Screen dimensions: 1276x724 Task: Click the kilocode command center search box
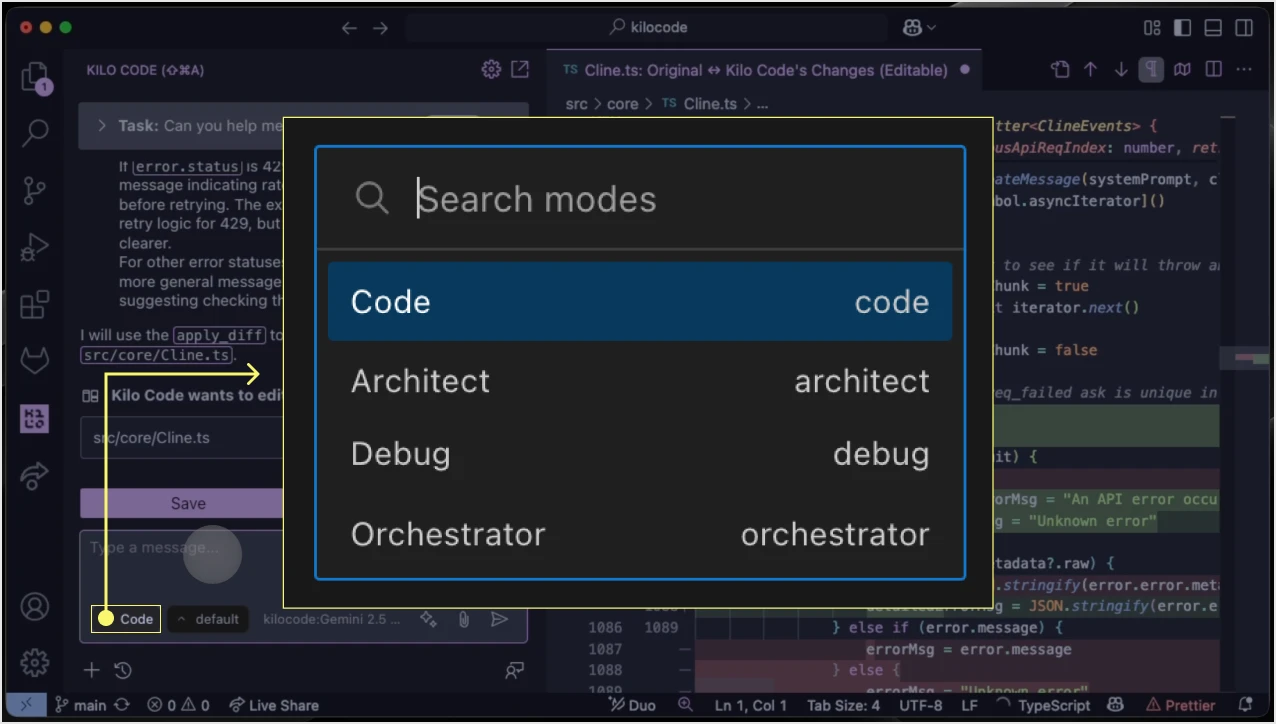pyautogui.click(x=648, y=28)
